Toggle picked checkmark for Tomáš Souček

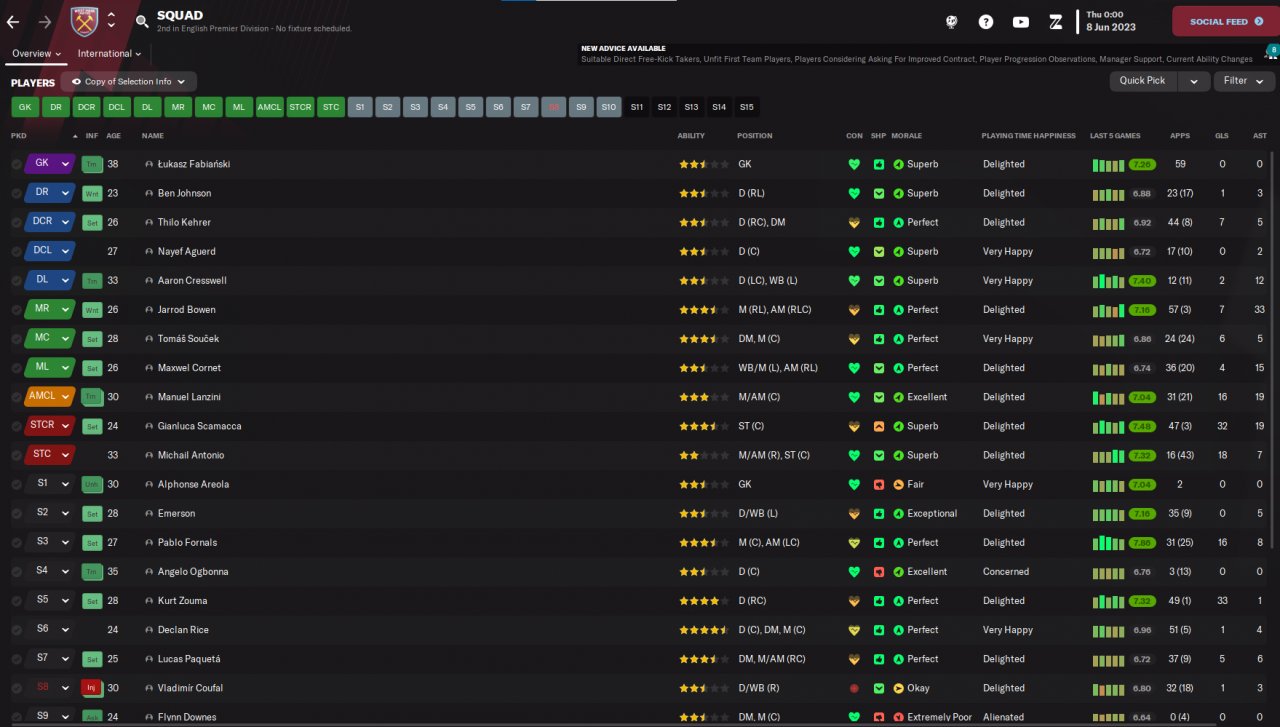[x=17, y=339]
